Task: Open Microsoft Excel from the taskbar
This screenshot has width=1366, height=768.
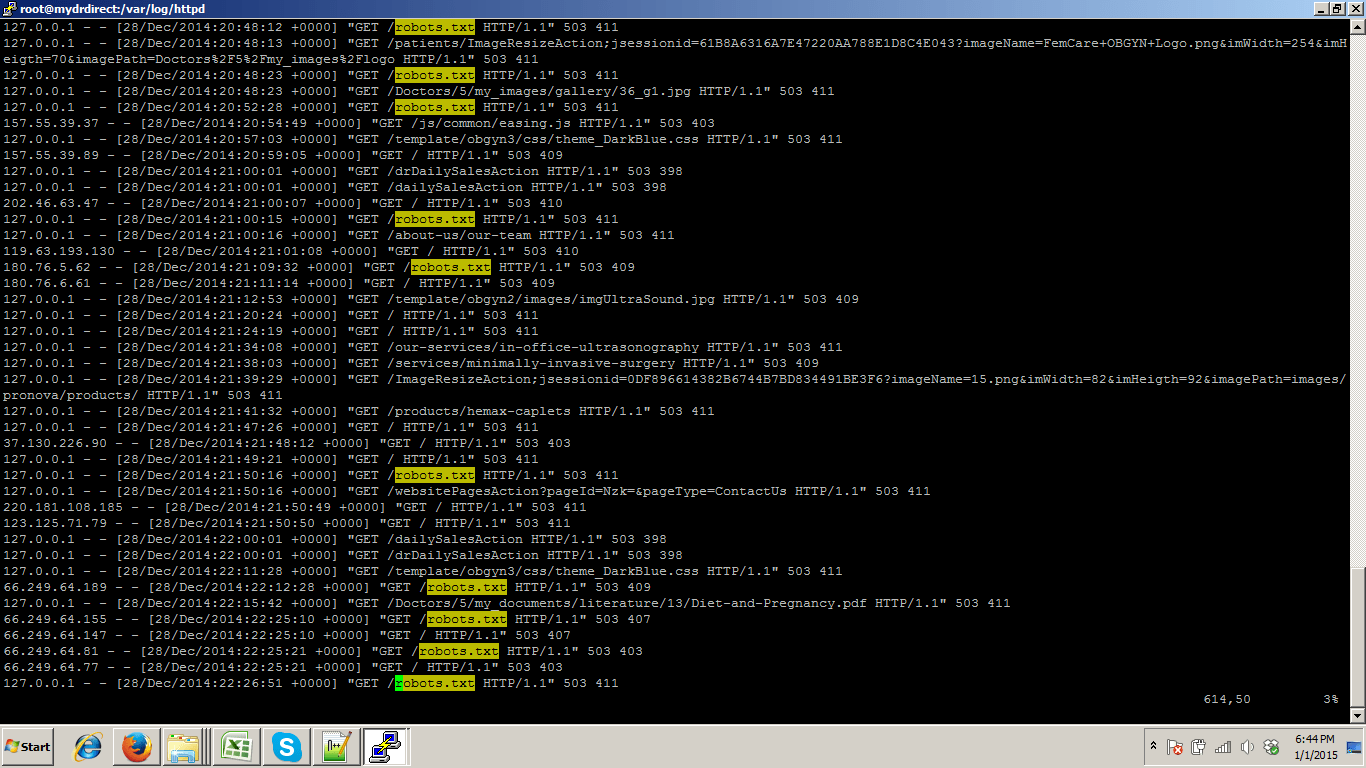Action: (236, 746)
